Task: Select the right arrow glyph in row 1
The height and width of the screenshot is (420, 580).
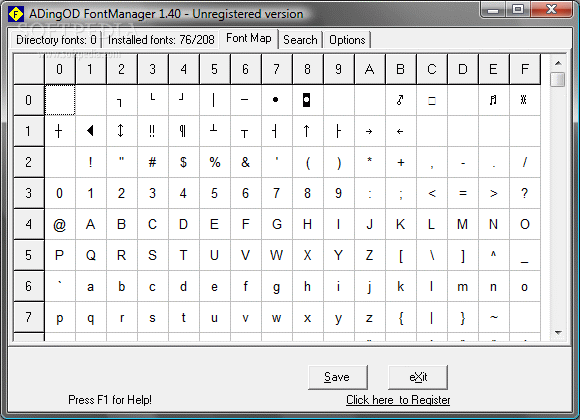Action: [370, 131]
